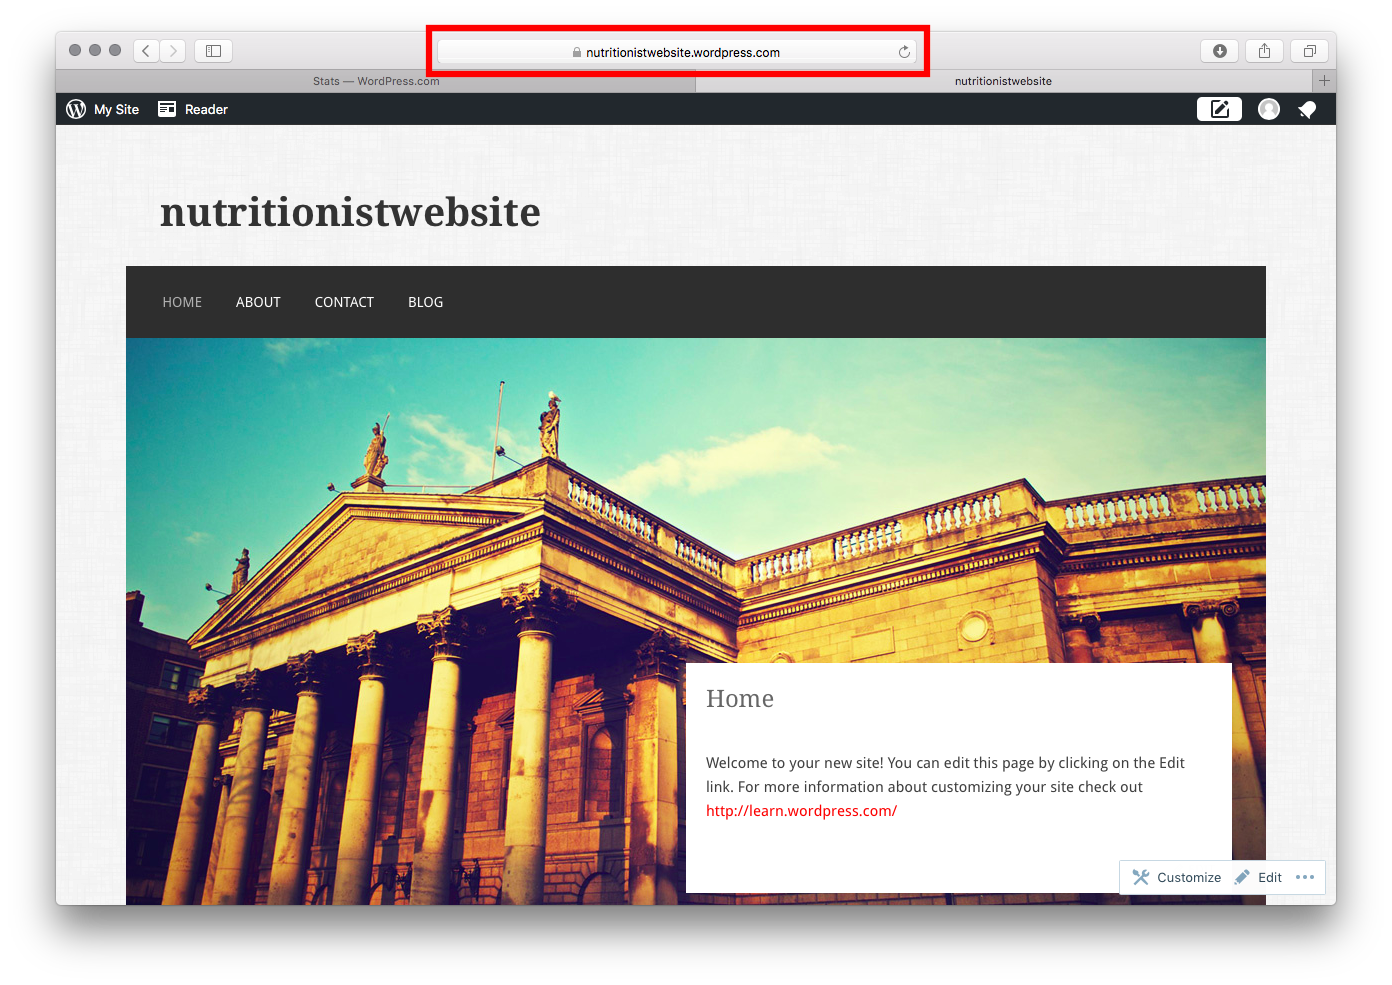Switch to Stats — WordPress.com tab

point(376,81)
